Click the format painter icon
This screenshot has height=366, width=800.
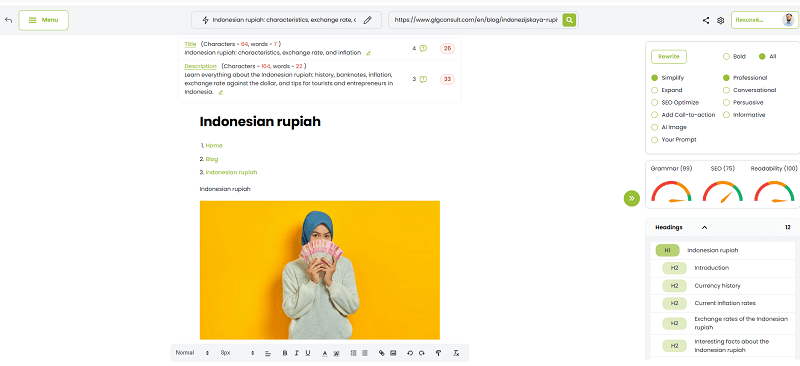[x=438, y=353]
